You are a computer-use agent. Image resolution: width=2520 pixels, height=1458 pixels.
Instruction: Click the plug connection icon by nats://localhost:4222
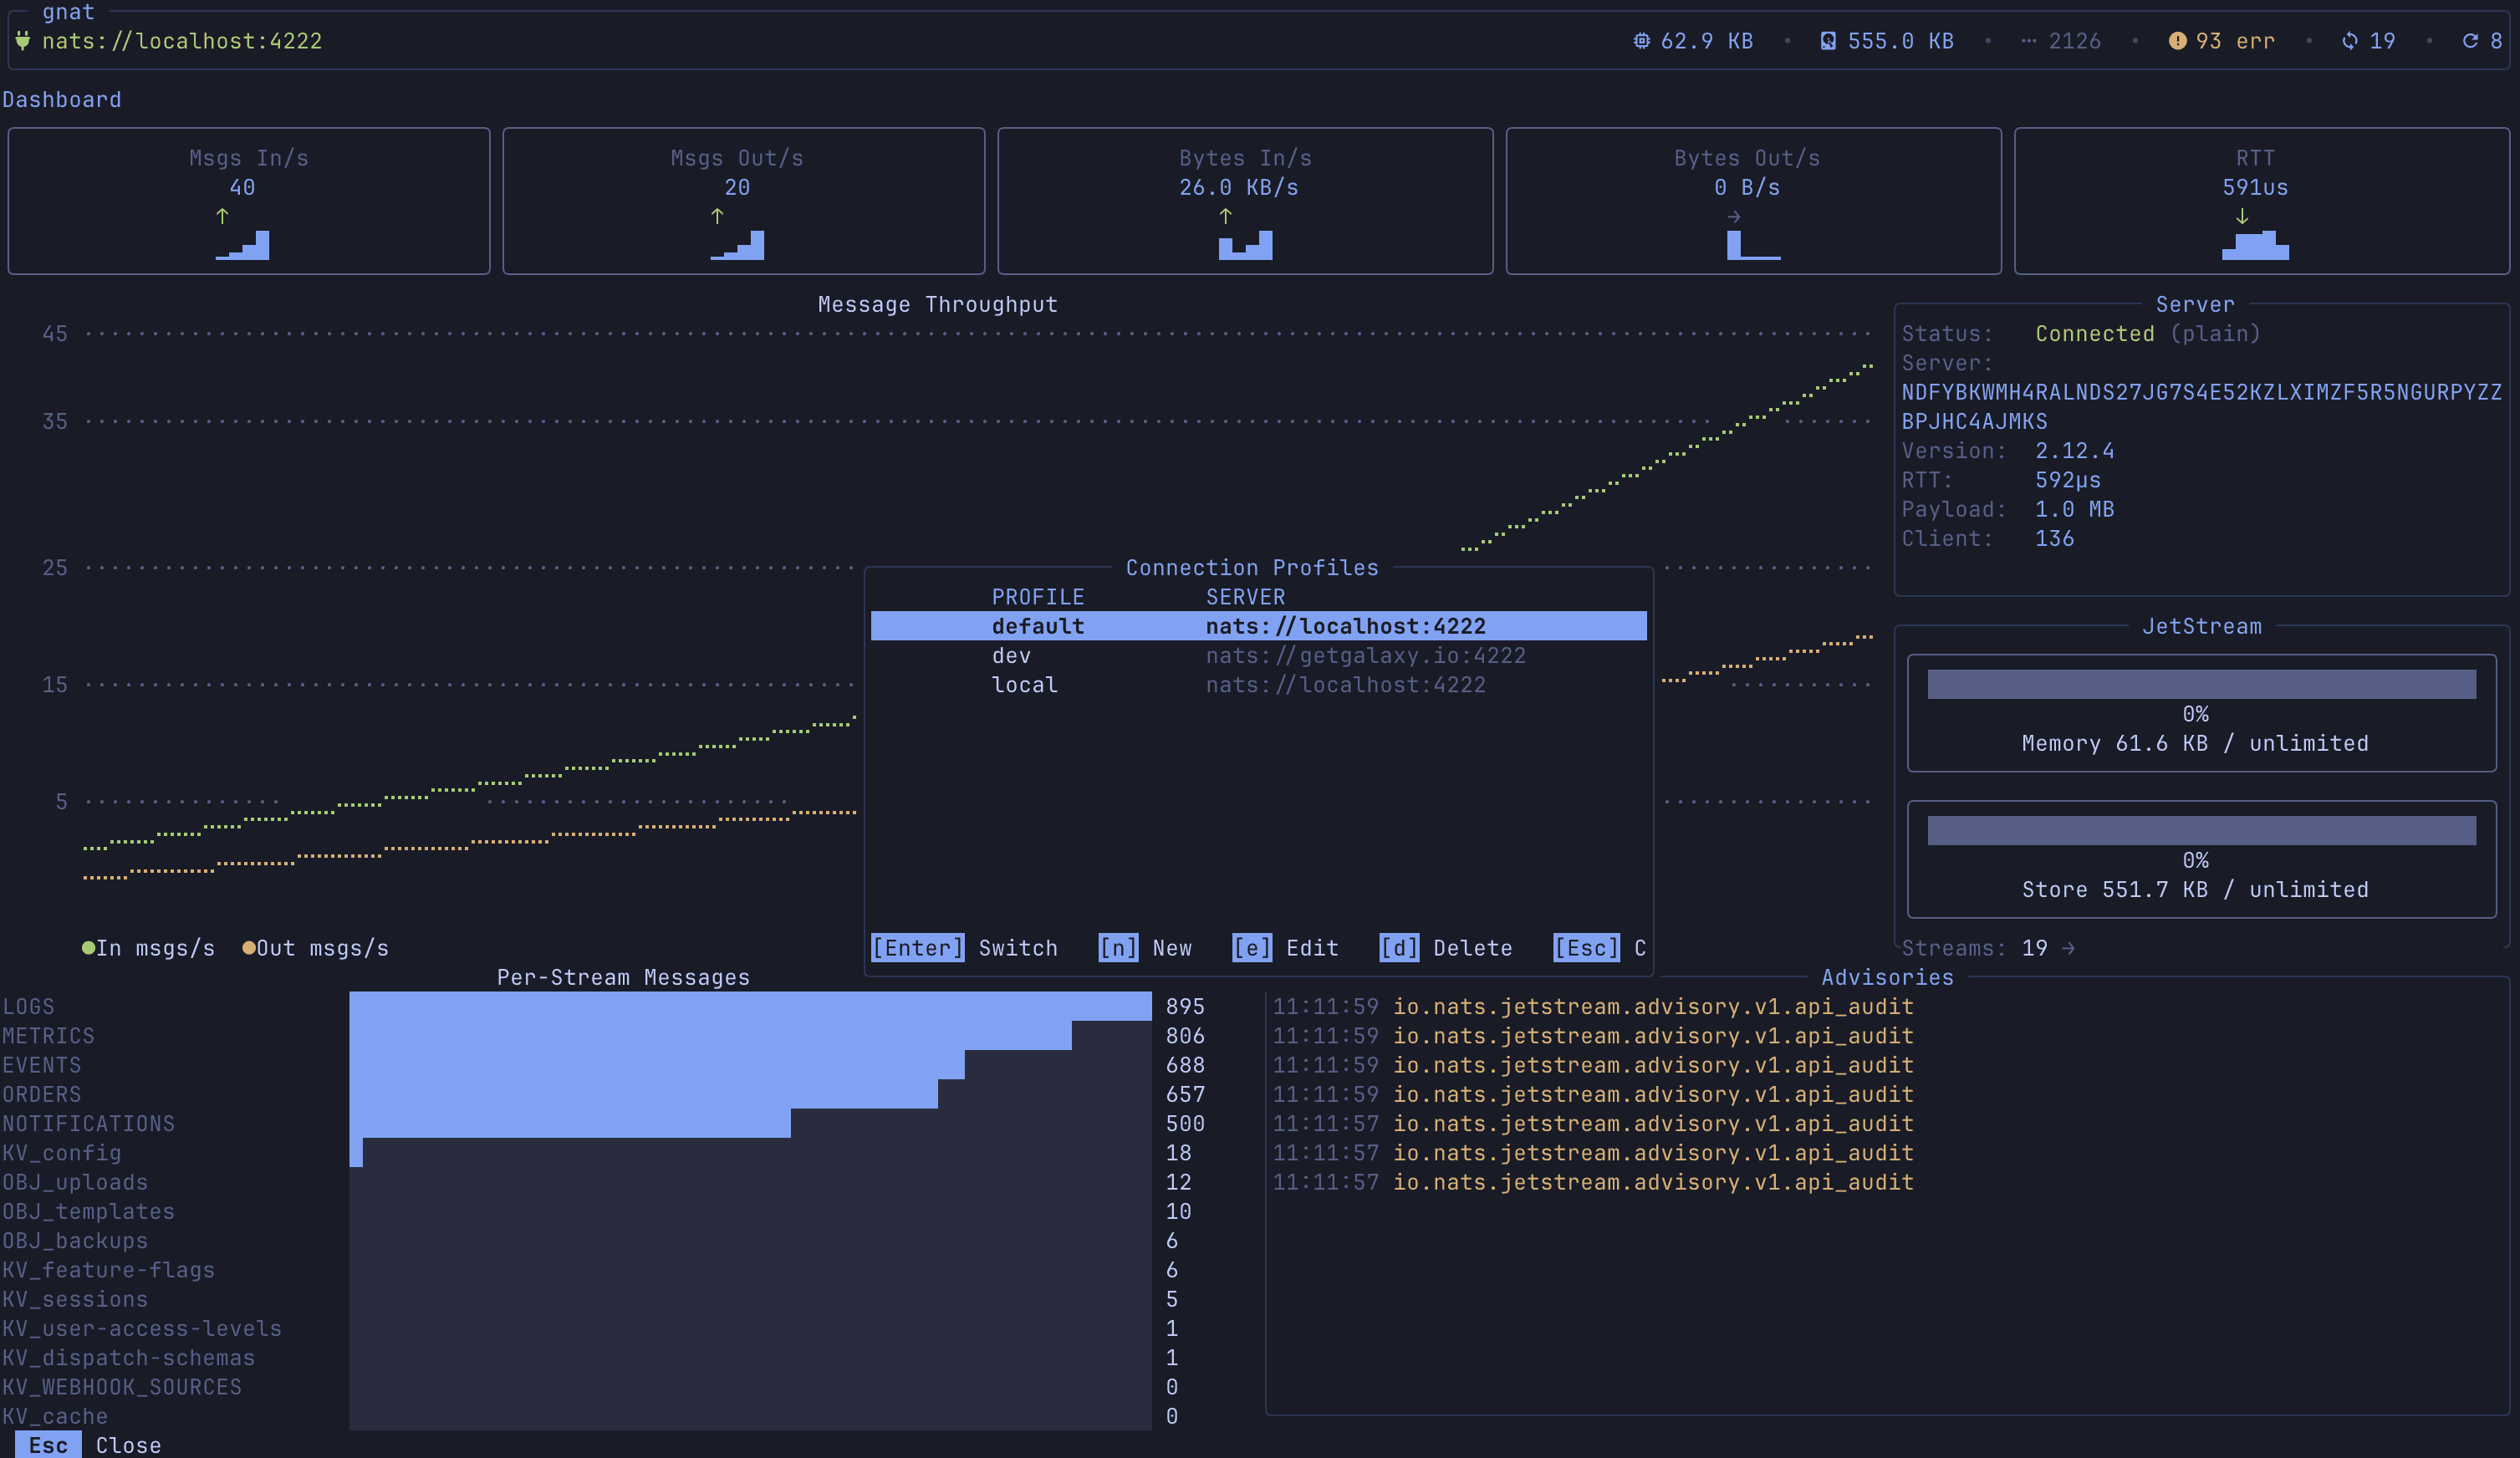23,41
